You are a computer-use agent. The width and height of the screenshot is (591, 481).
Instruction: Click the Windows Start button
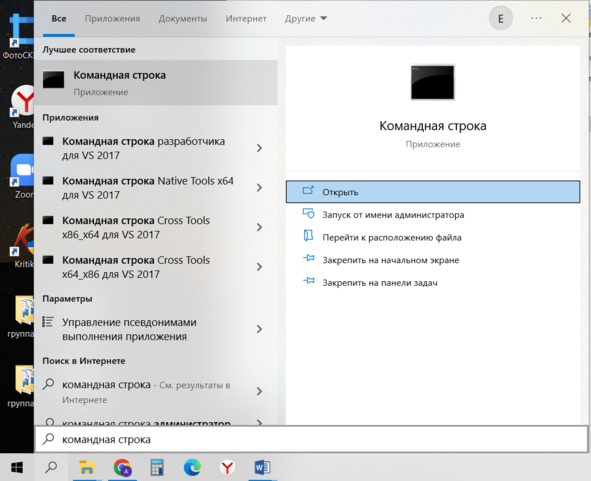[x=17, y=467]
